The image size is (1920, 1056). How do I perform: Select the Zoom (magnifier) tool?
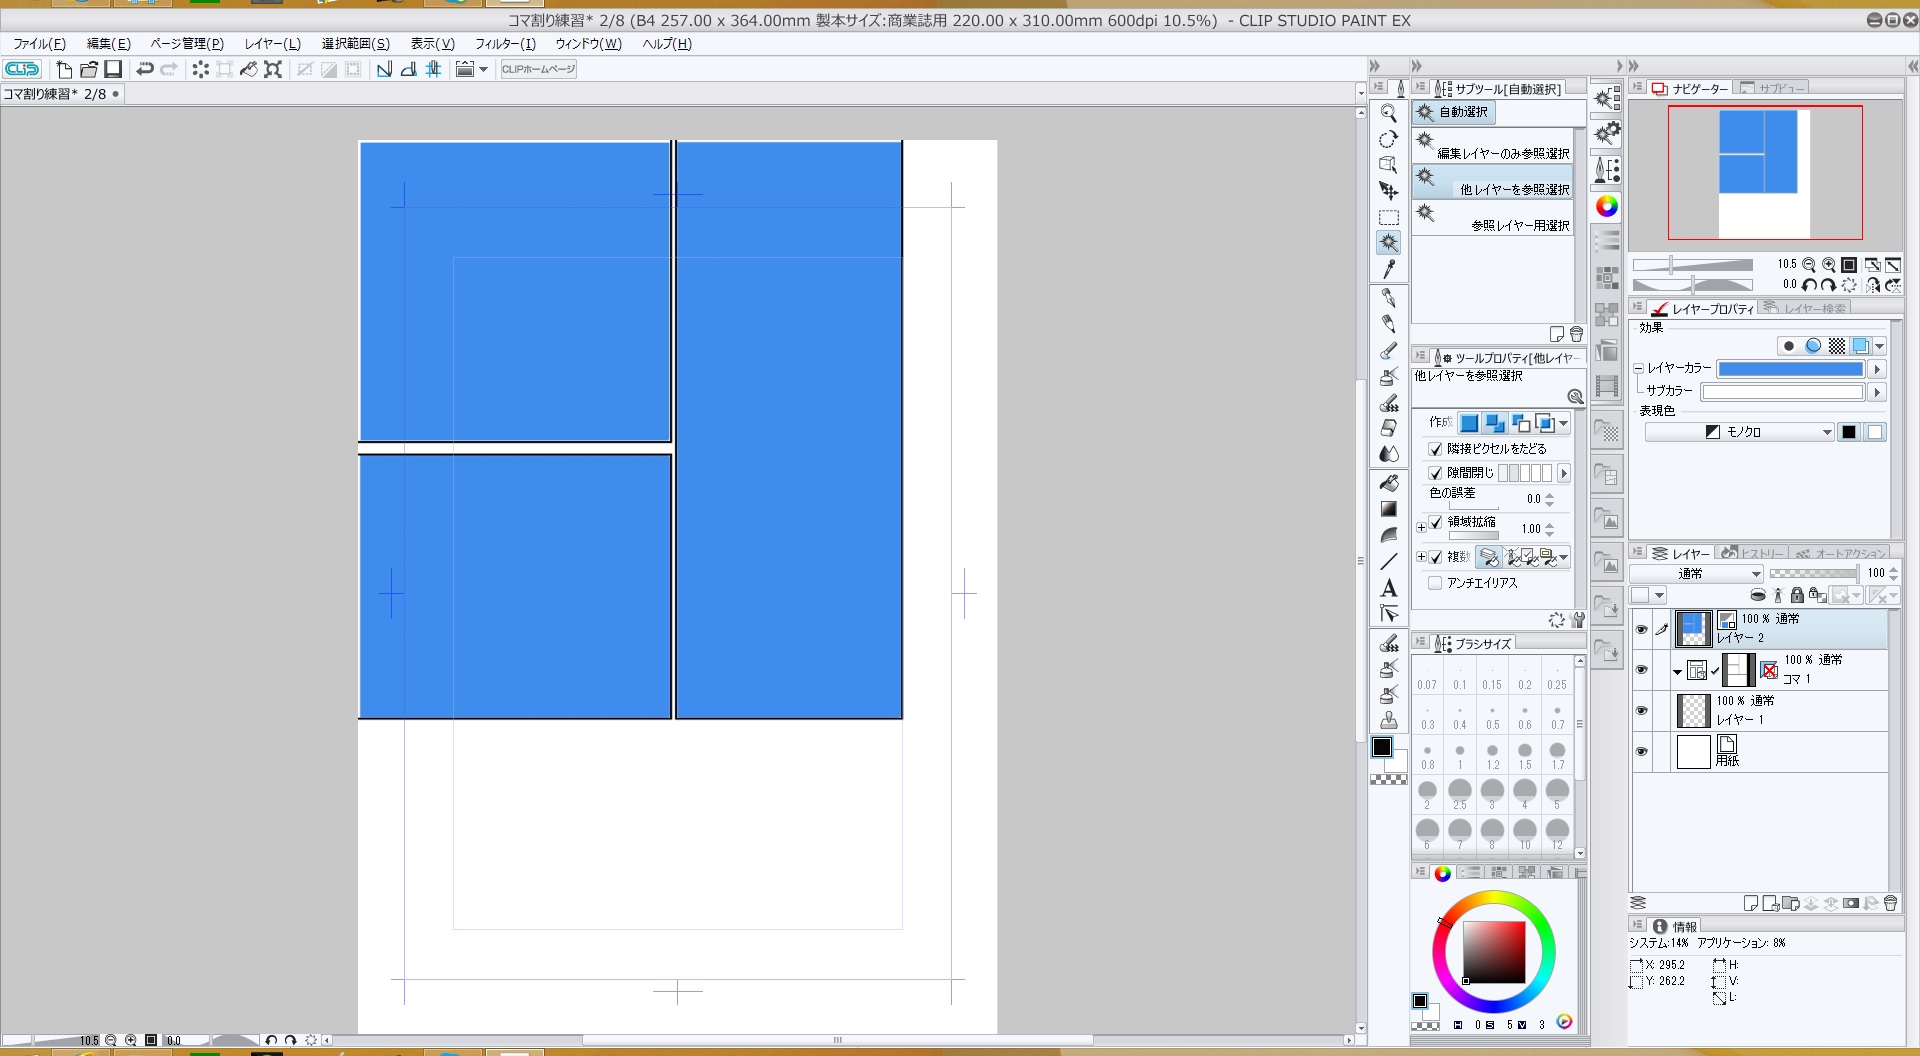[1388, 113]
